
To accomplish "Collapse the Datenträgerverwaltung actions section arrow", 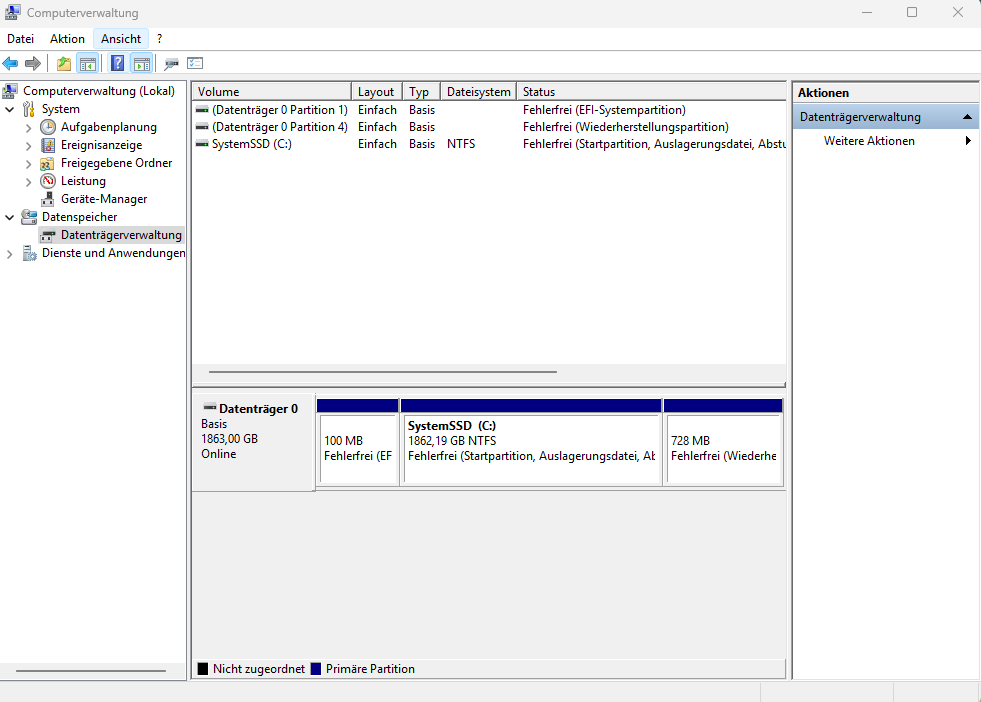I will (x=967, y=117).
